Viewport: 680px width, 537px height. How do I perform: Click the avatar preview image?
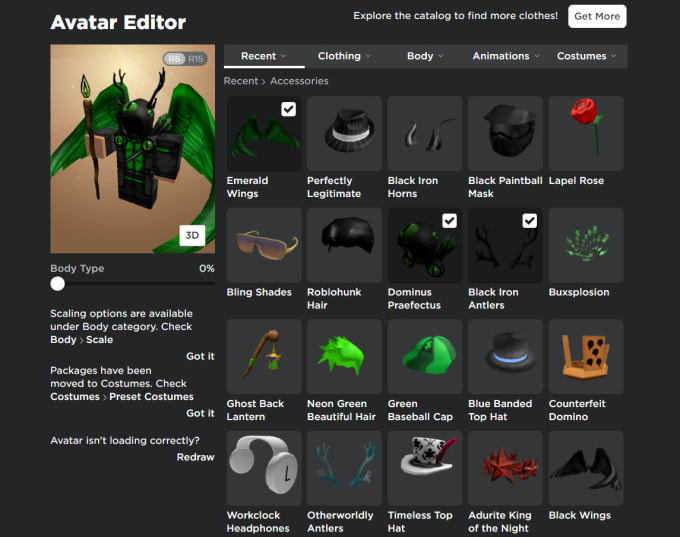132,149
